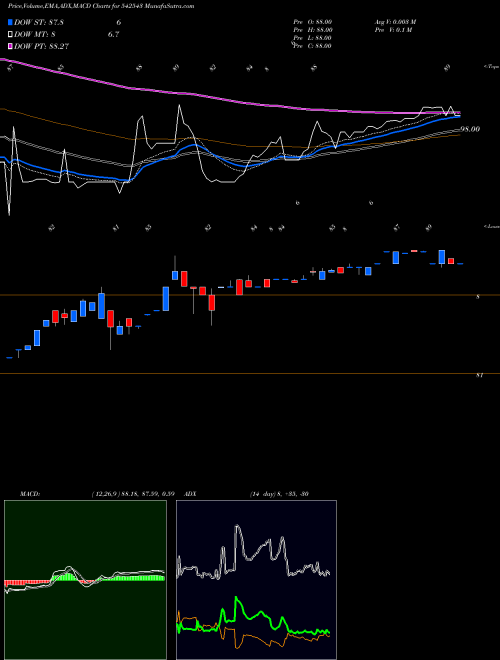The width and height of the screenshot is (500, 660).
Task: Click the 'Pre H: 88.00' high value
Action: tap(313, 30)
